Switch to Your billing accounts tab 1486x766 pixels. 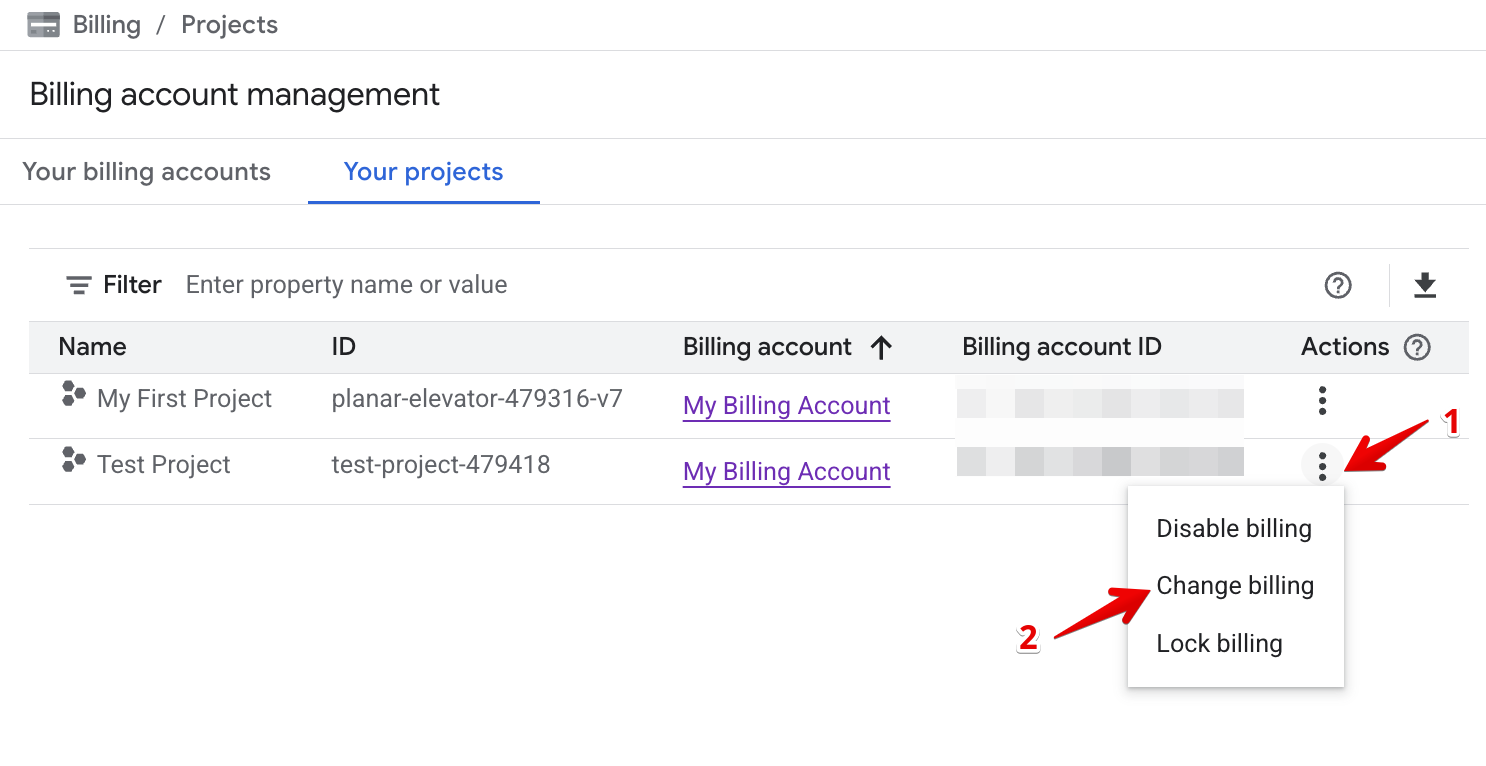click(x=146, y=172)
